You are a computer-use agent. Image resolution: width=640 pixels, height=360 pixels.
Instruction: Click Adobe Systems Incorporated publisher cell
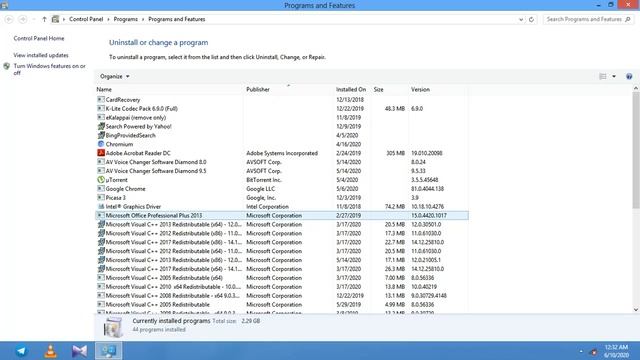coord(282,153)
